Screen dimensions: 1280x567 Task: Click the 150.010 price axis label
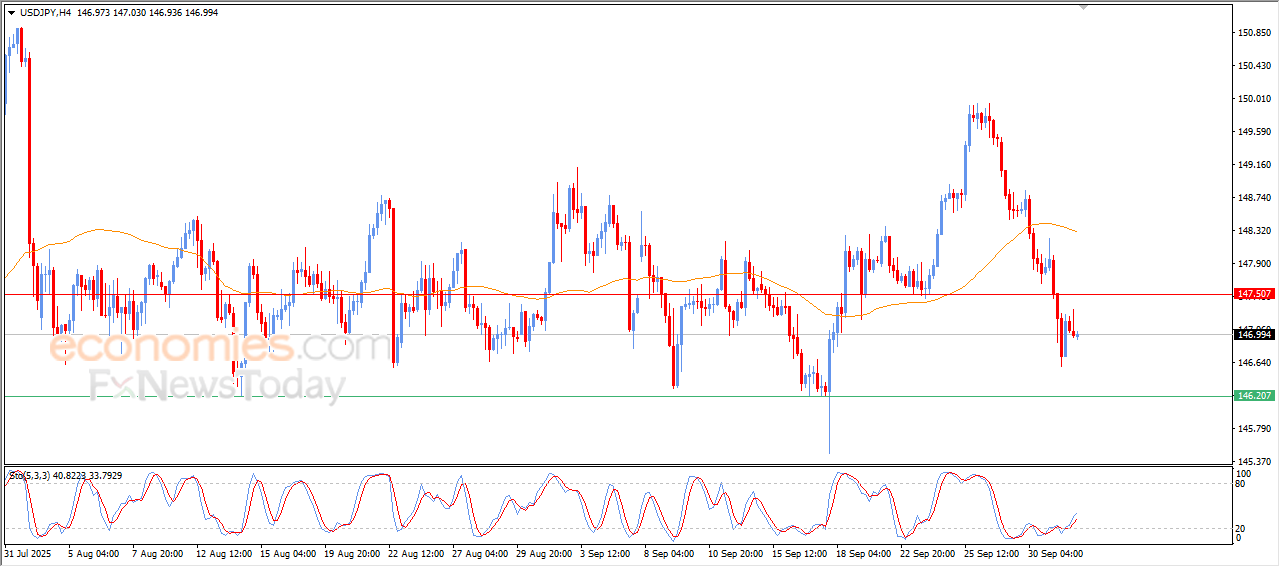(x=1254, y=99)
